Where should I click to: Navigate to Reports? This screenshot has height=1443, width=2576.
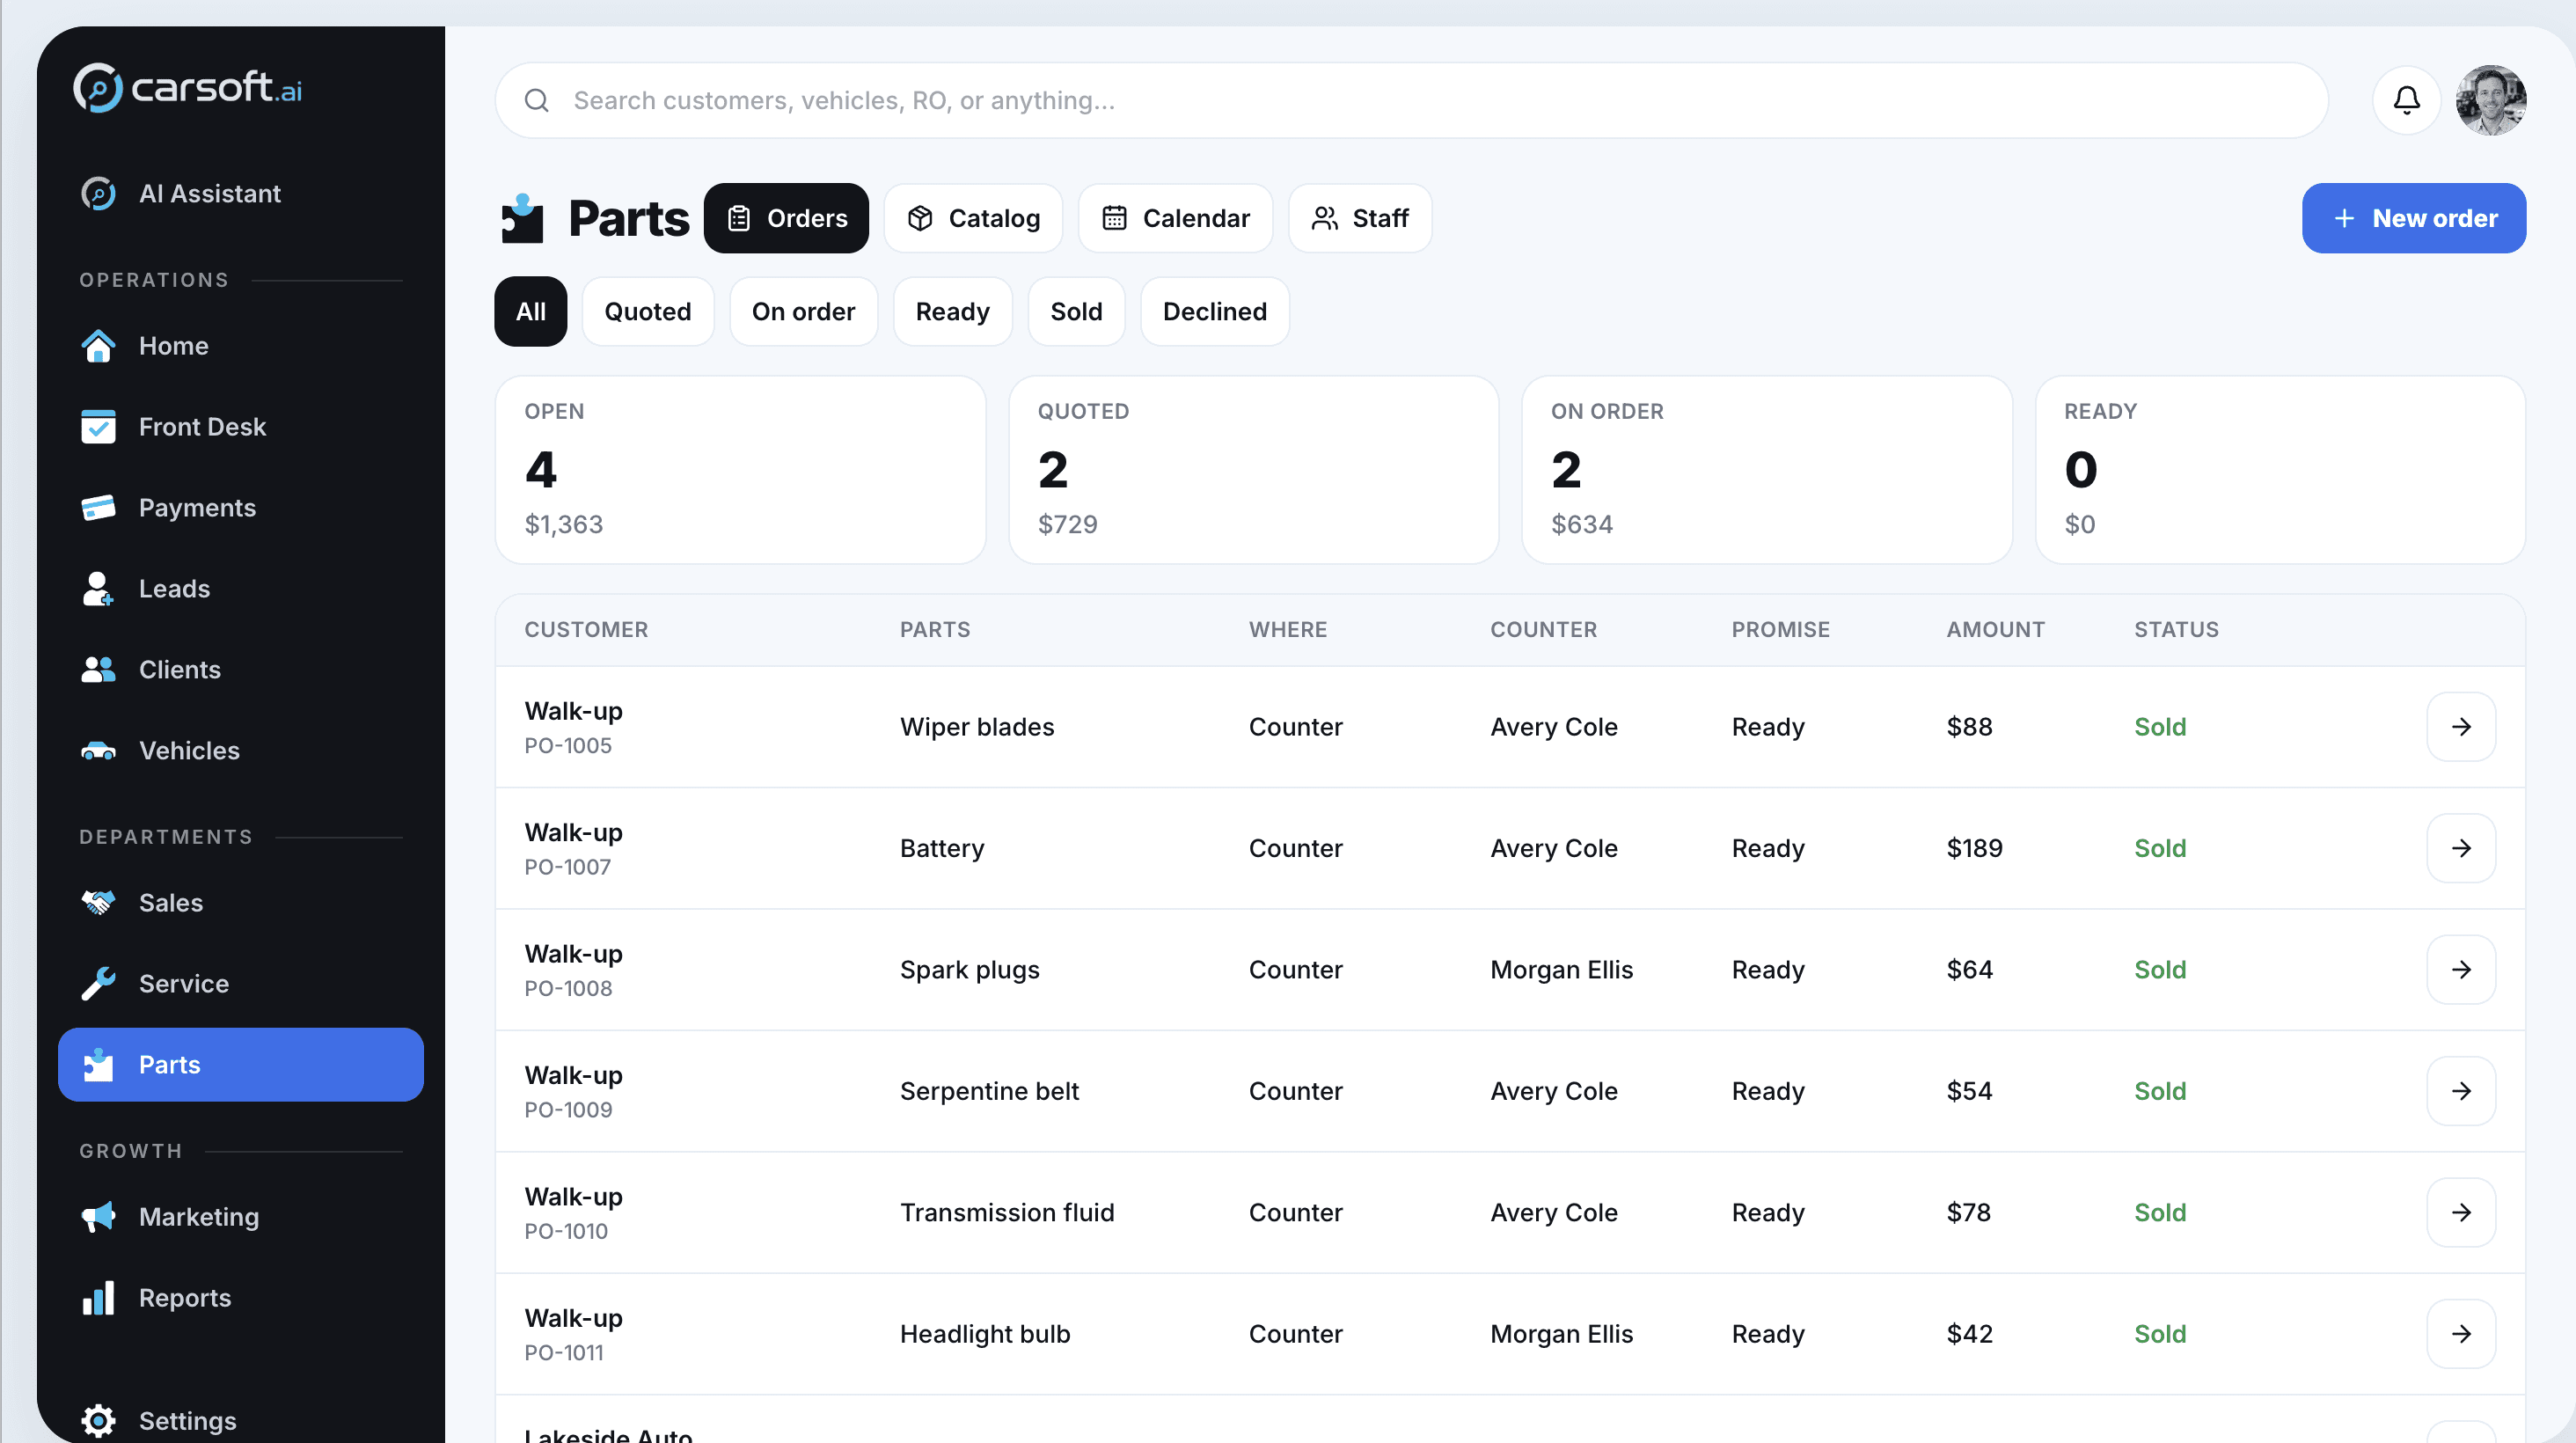tap(241, 1298)
